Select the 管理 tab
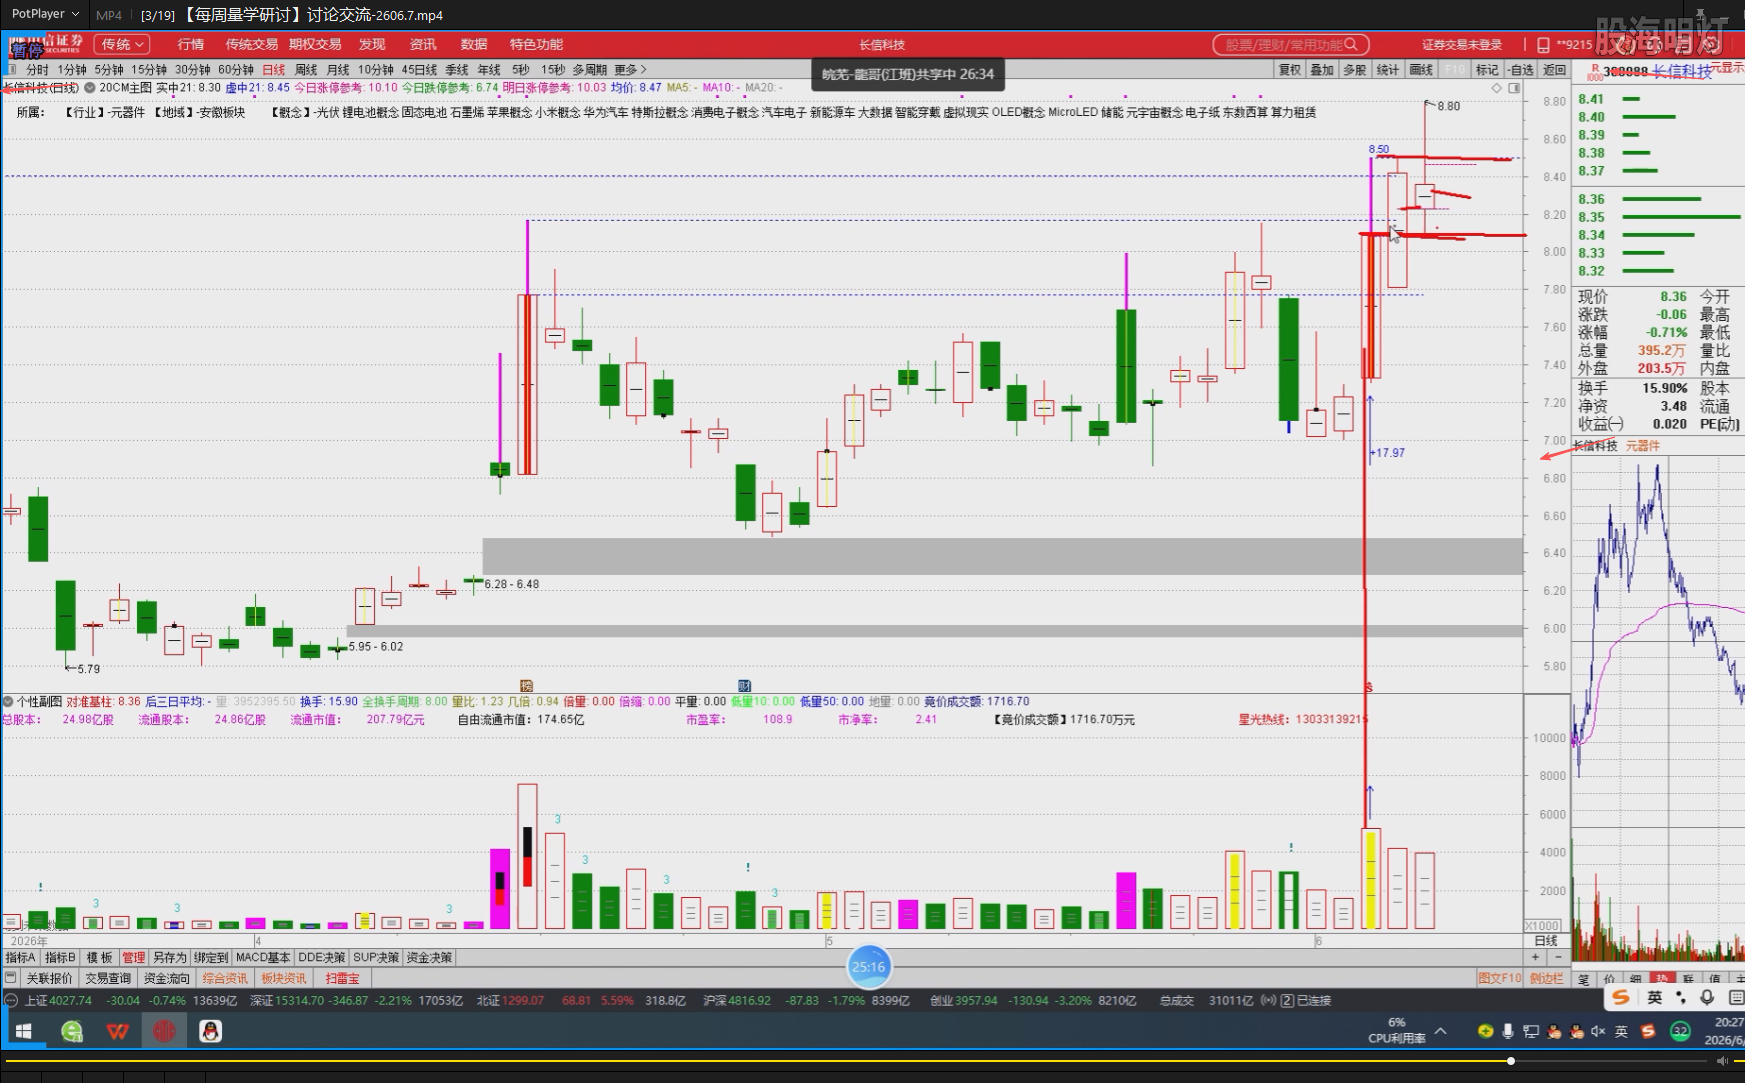This screenshot has width=1745, height=1083. (x=134, y=958)
